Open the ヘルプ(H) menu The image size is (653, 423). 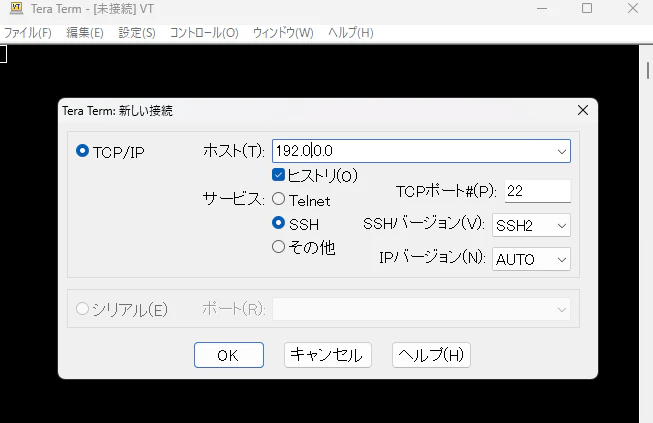click(351, 33)
